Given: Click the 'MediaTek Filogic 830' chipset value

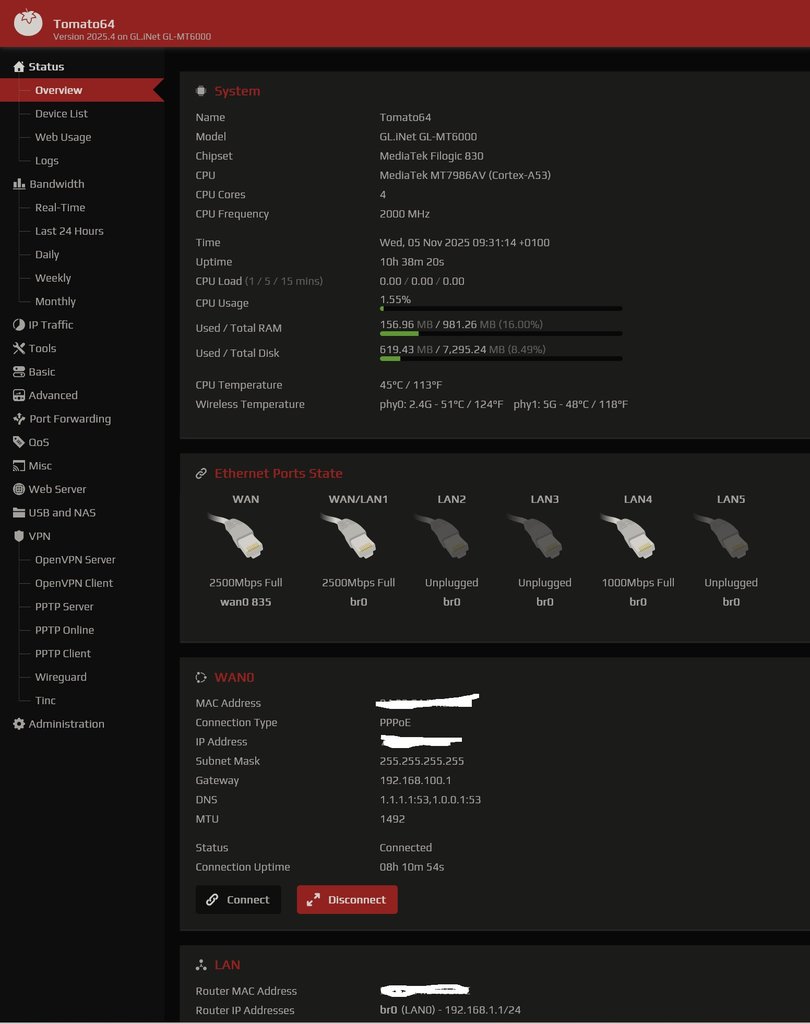Looking at the screenshot, I should tap(431, 155).
